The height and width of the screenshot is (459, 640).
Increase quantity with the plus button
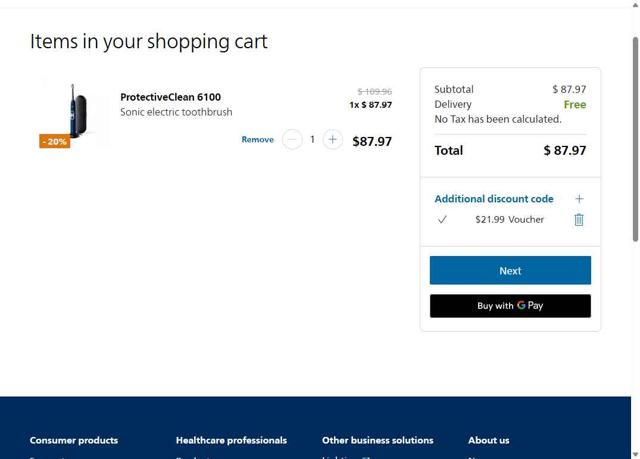[x=333, y=140]
